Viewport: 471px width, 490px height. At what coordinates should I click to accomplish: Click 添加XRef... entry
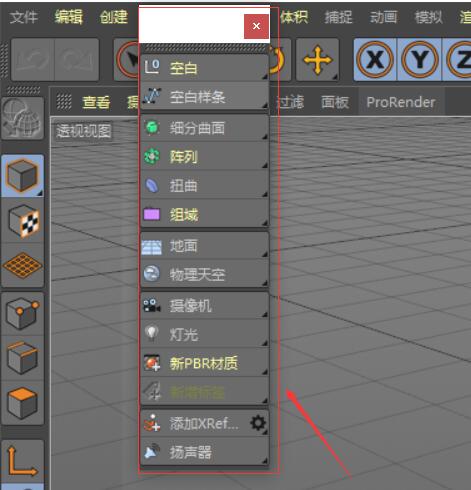pyautogui.click(x=204, y=424)
